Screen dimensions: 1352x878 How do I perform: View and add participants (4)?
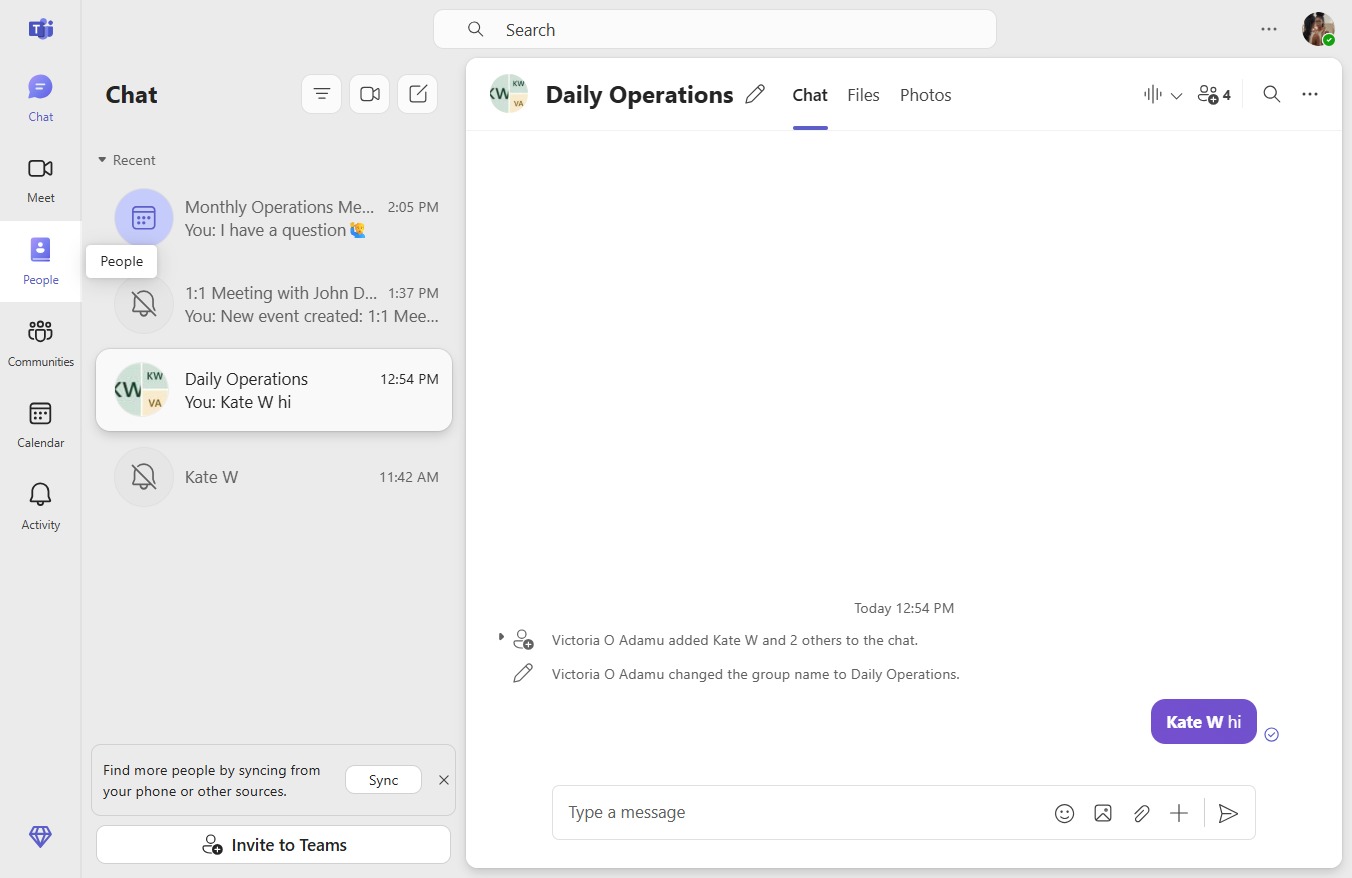tap(1214, 94)
